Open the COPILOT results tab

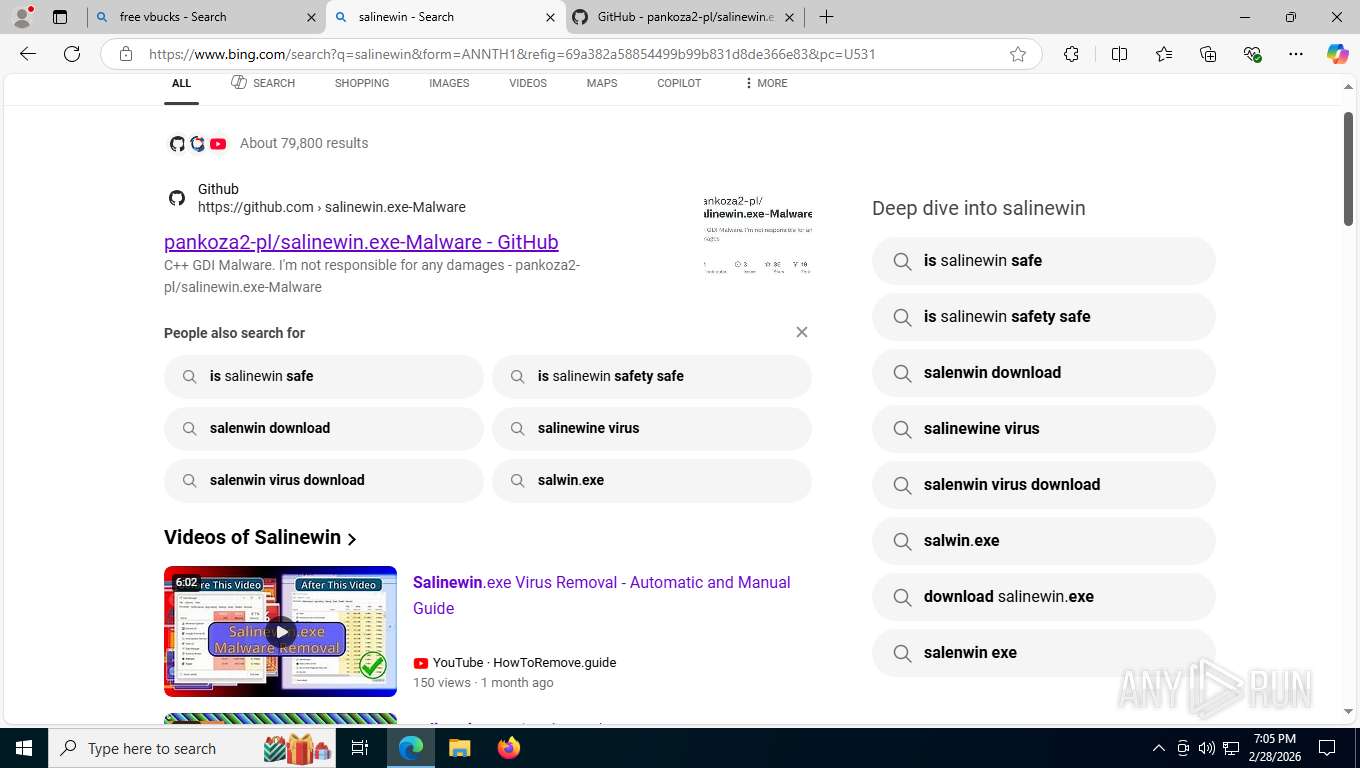coord(679,83)
